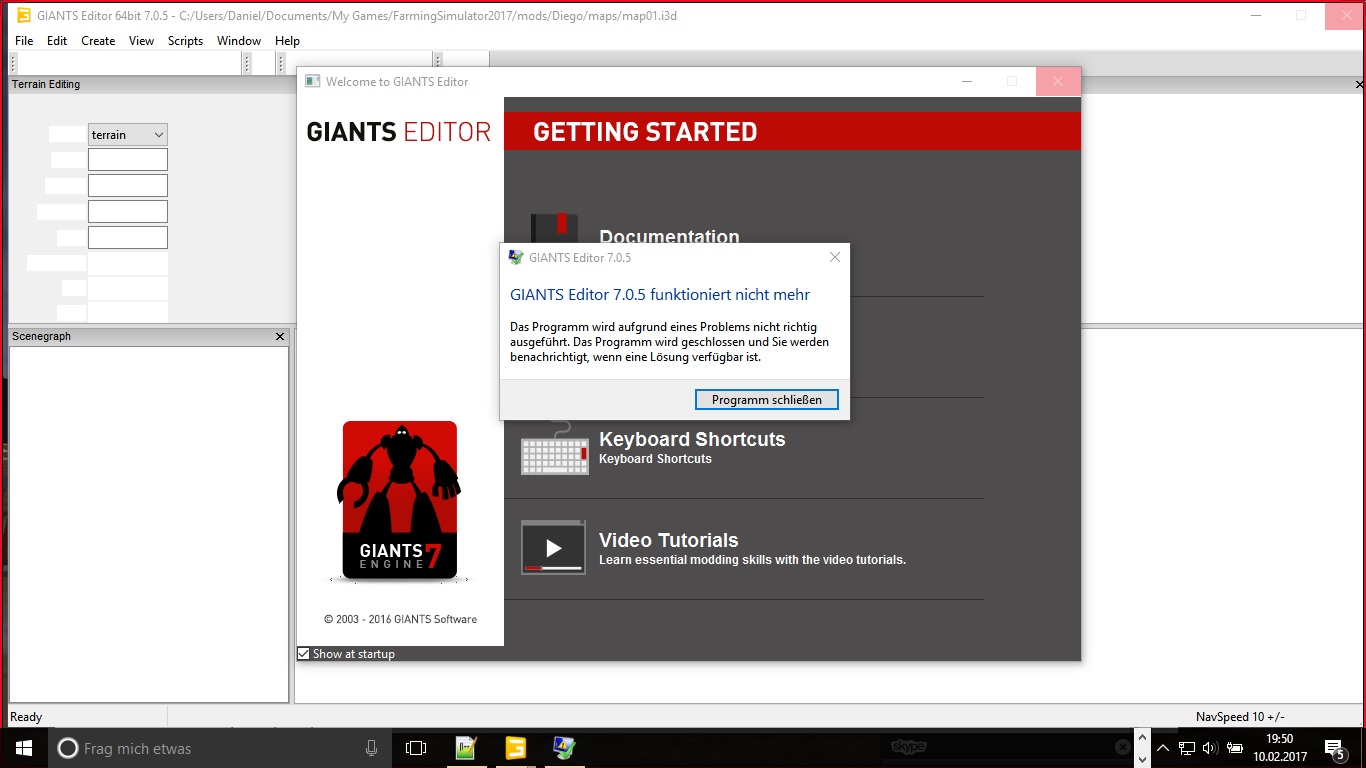Expand the terrain dropdown in Terrain Editing
Viewport: 1366px width, 768px height.
pyautogui.click(x=158, y=135)
